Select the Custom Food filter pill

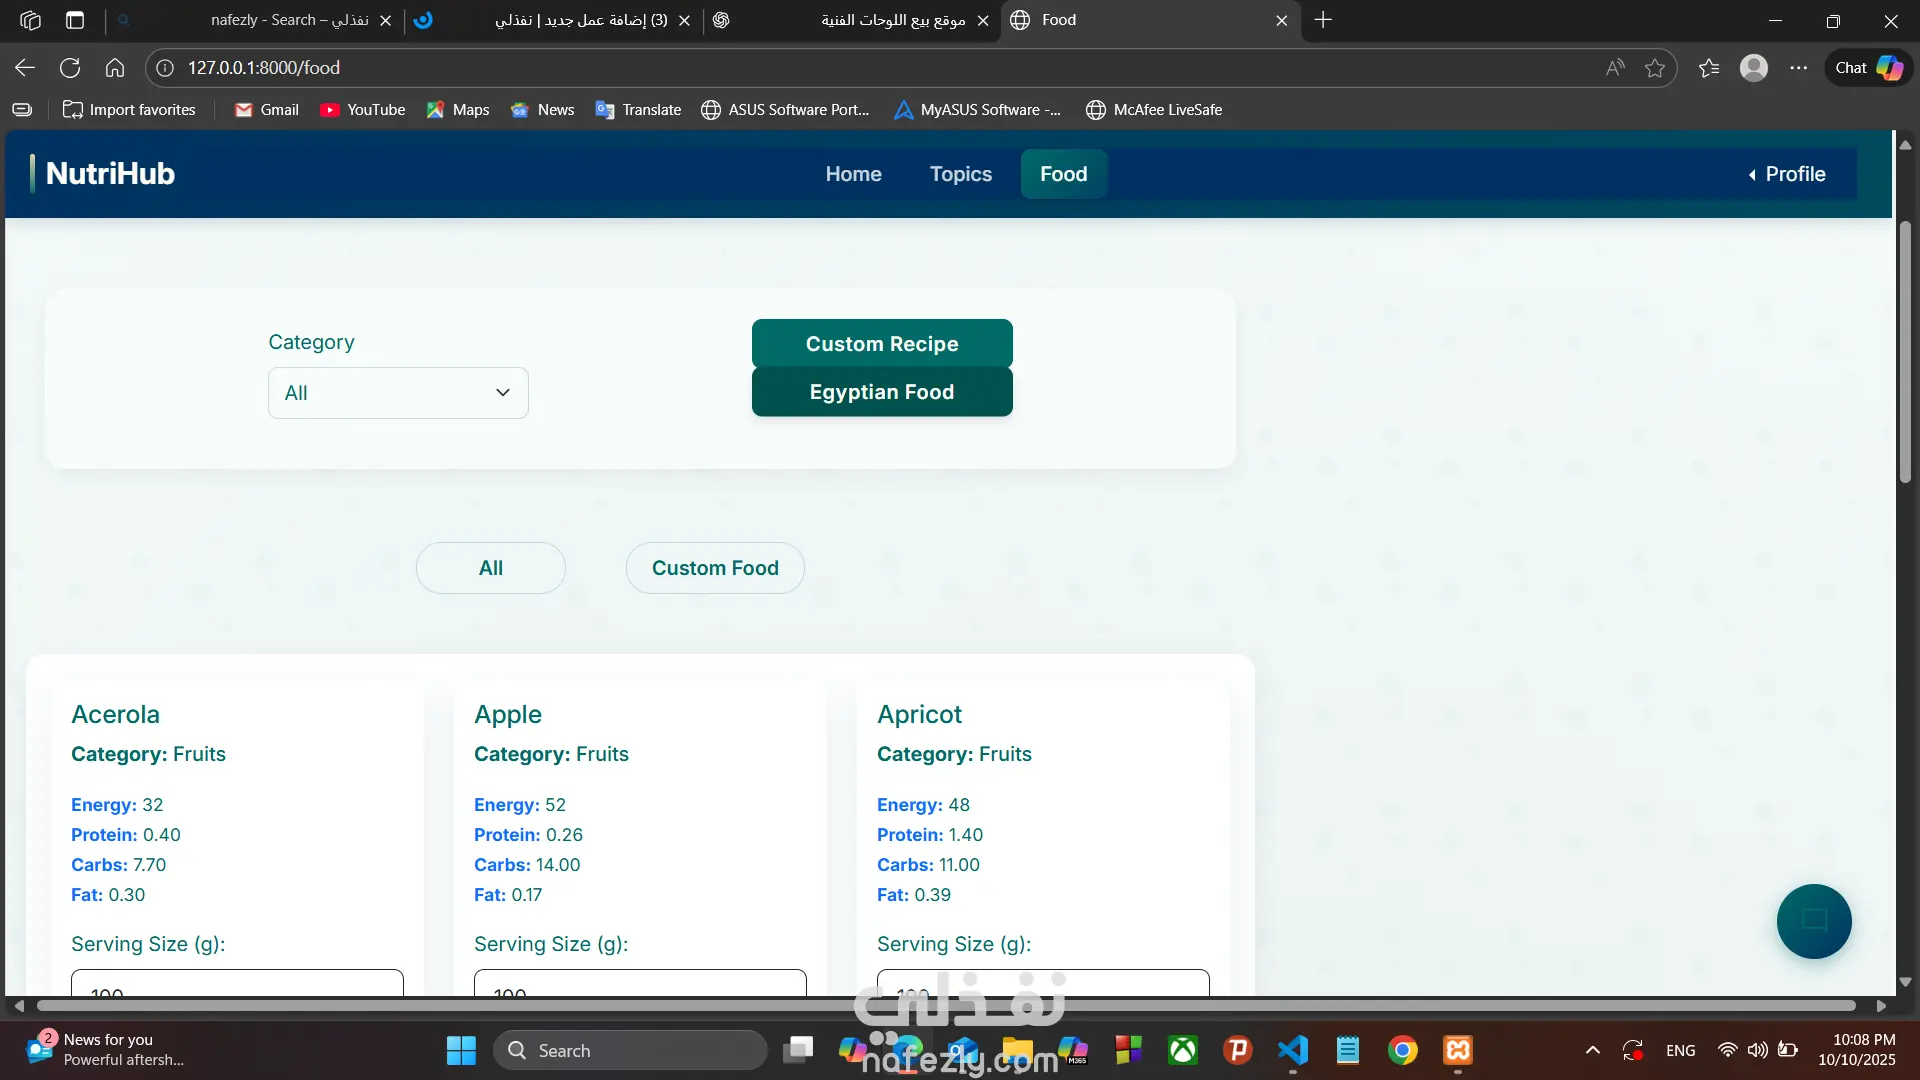[715, 568]
